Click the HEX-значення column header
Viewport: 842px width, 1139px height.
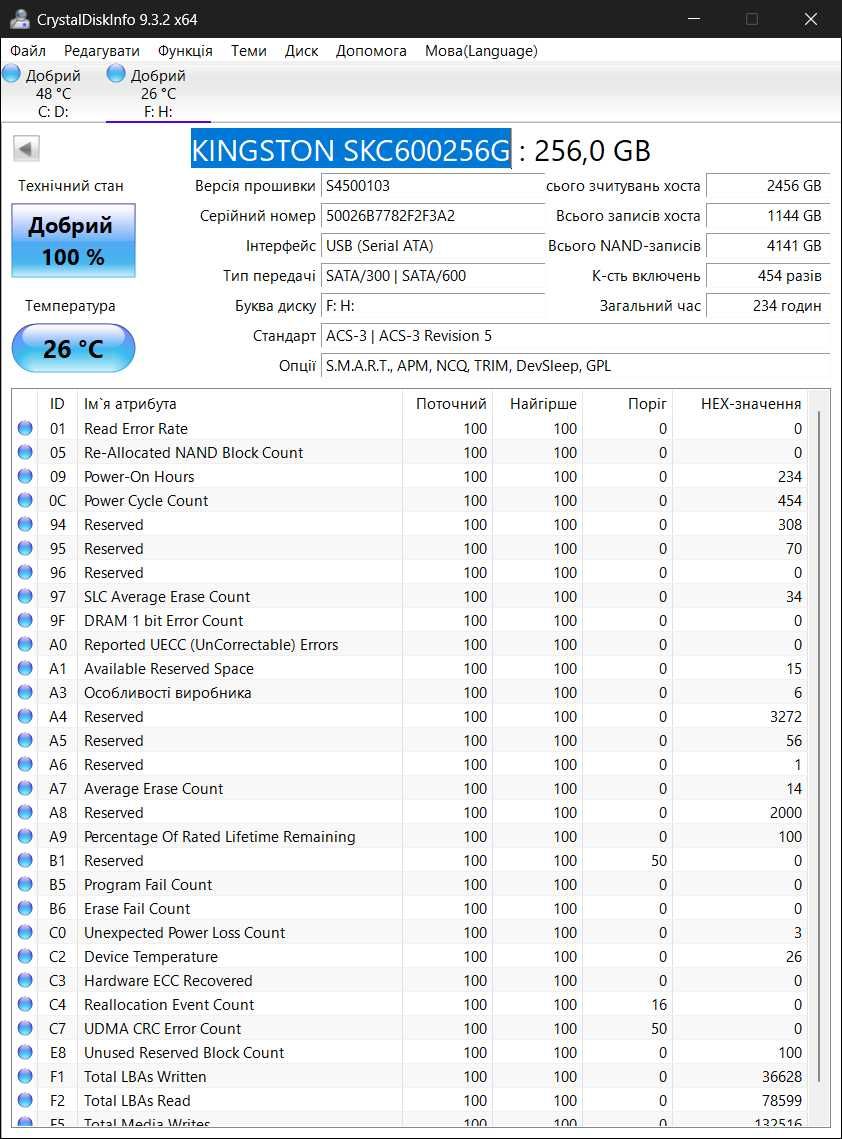coord(740,403)
